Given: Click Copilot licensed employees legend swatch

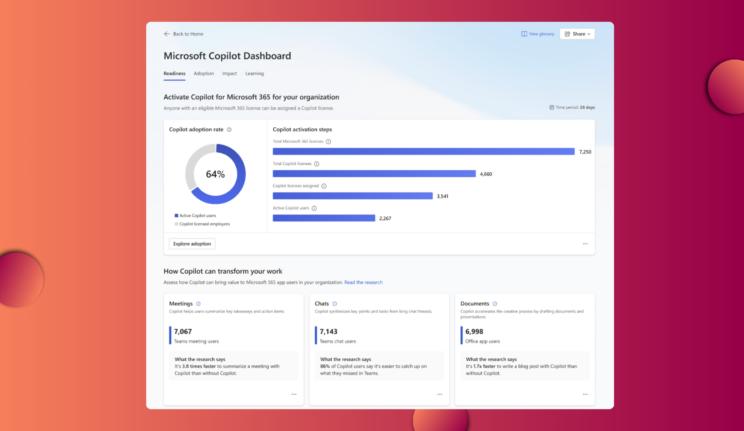Looking at the screenshot, I should [176, 224].
